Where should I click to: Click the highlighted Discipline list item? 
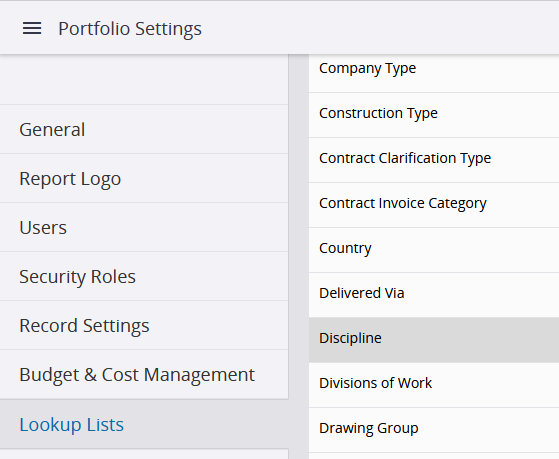click(434, 340)
